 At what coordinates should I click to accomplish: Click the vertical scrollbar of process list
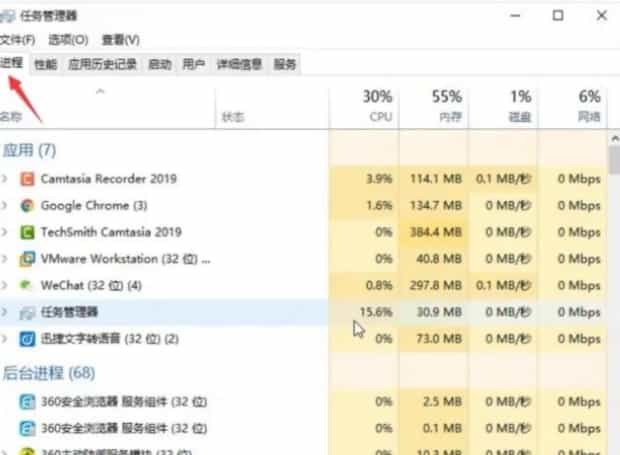[x=613, y=300]
